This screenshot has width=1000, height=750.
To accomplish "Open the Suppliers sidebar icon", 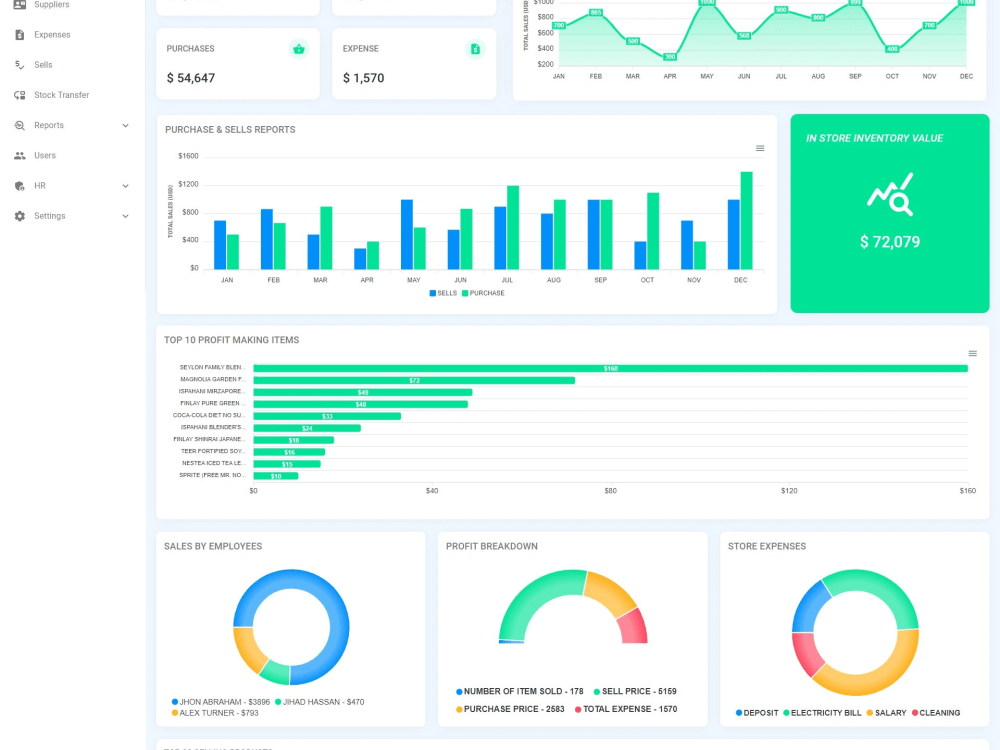I will tap(20, 4).
